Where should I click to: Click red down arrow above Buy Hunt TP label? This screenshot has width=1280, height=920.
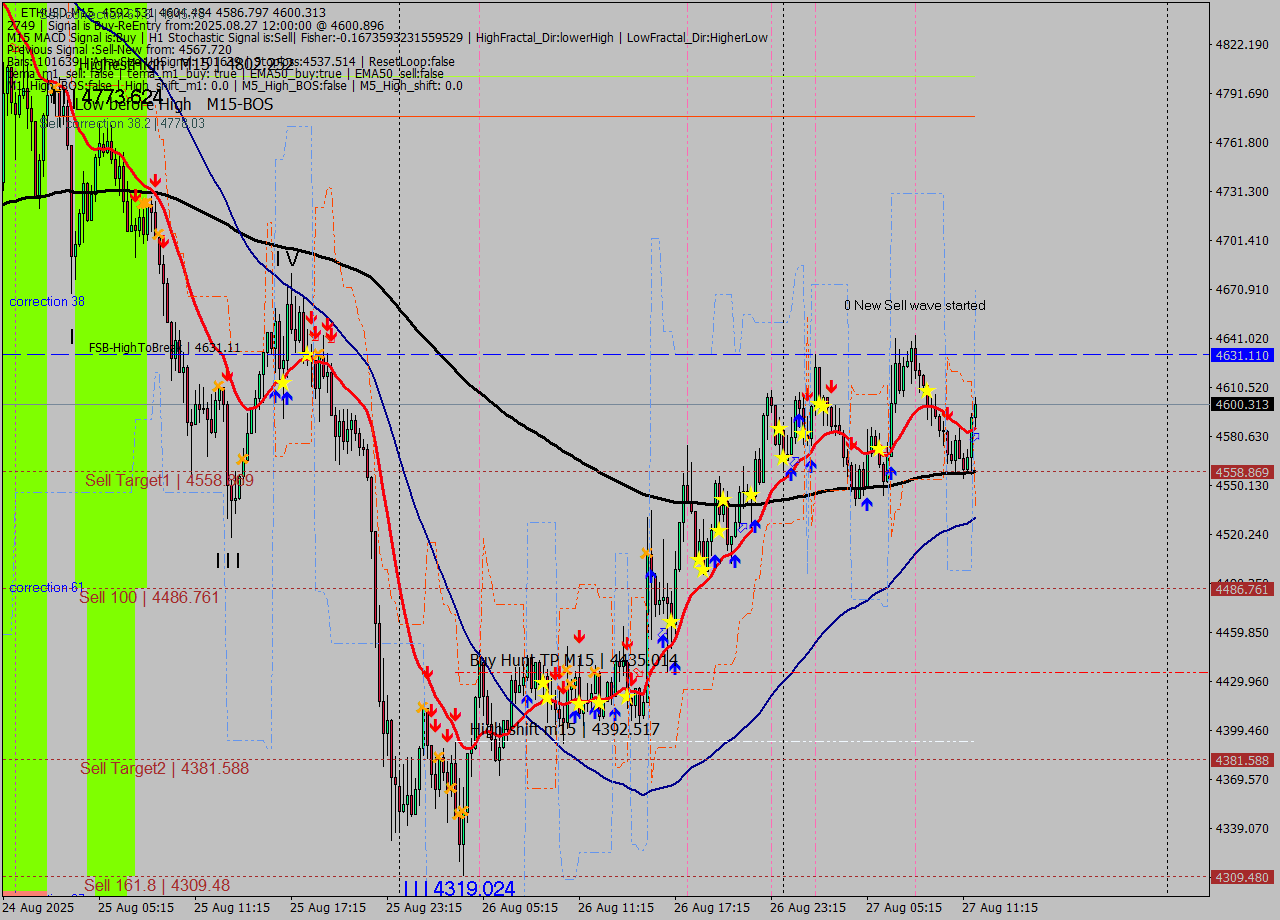(x=579, y=636)
